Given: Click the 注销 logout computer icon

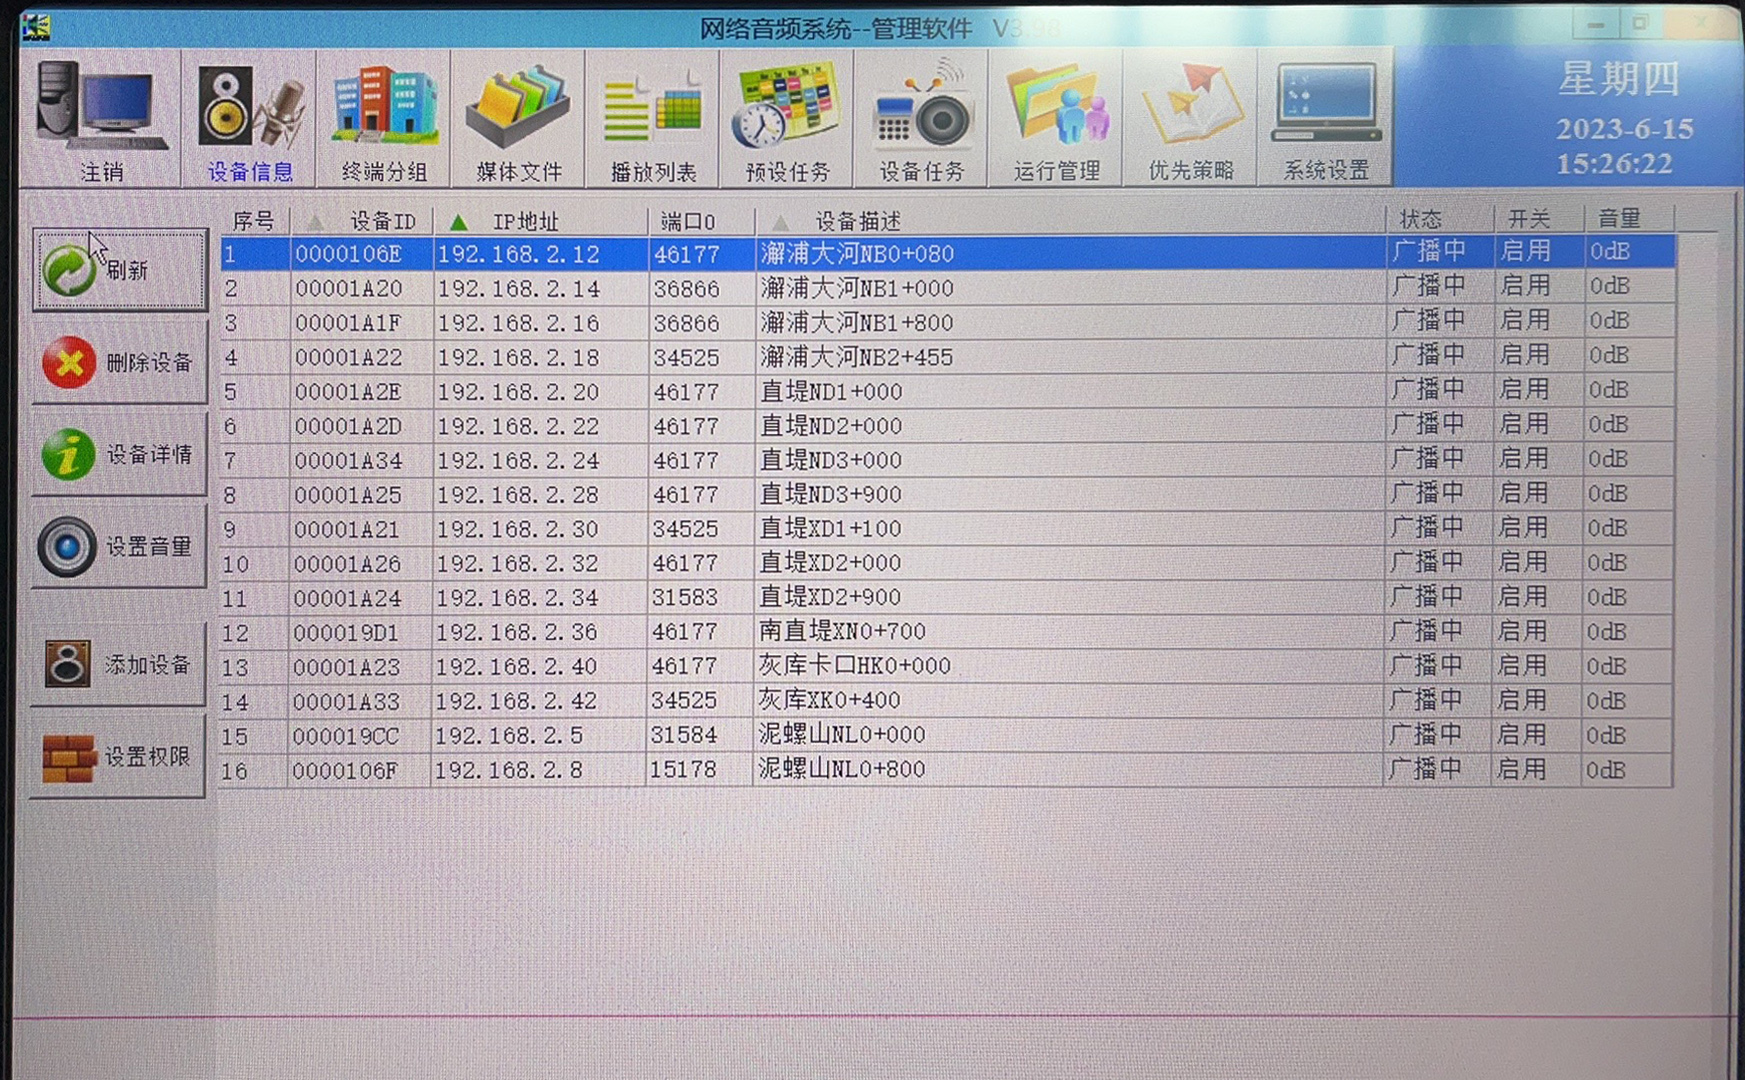Looking at the screenshot, I should pos(101,118).
